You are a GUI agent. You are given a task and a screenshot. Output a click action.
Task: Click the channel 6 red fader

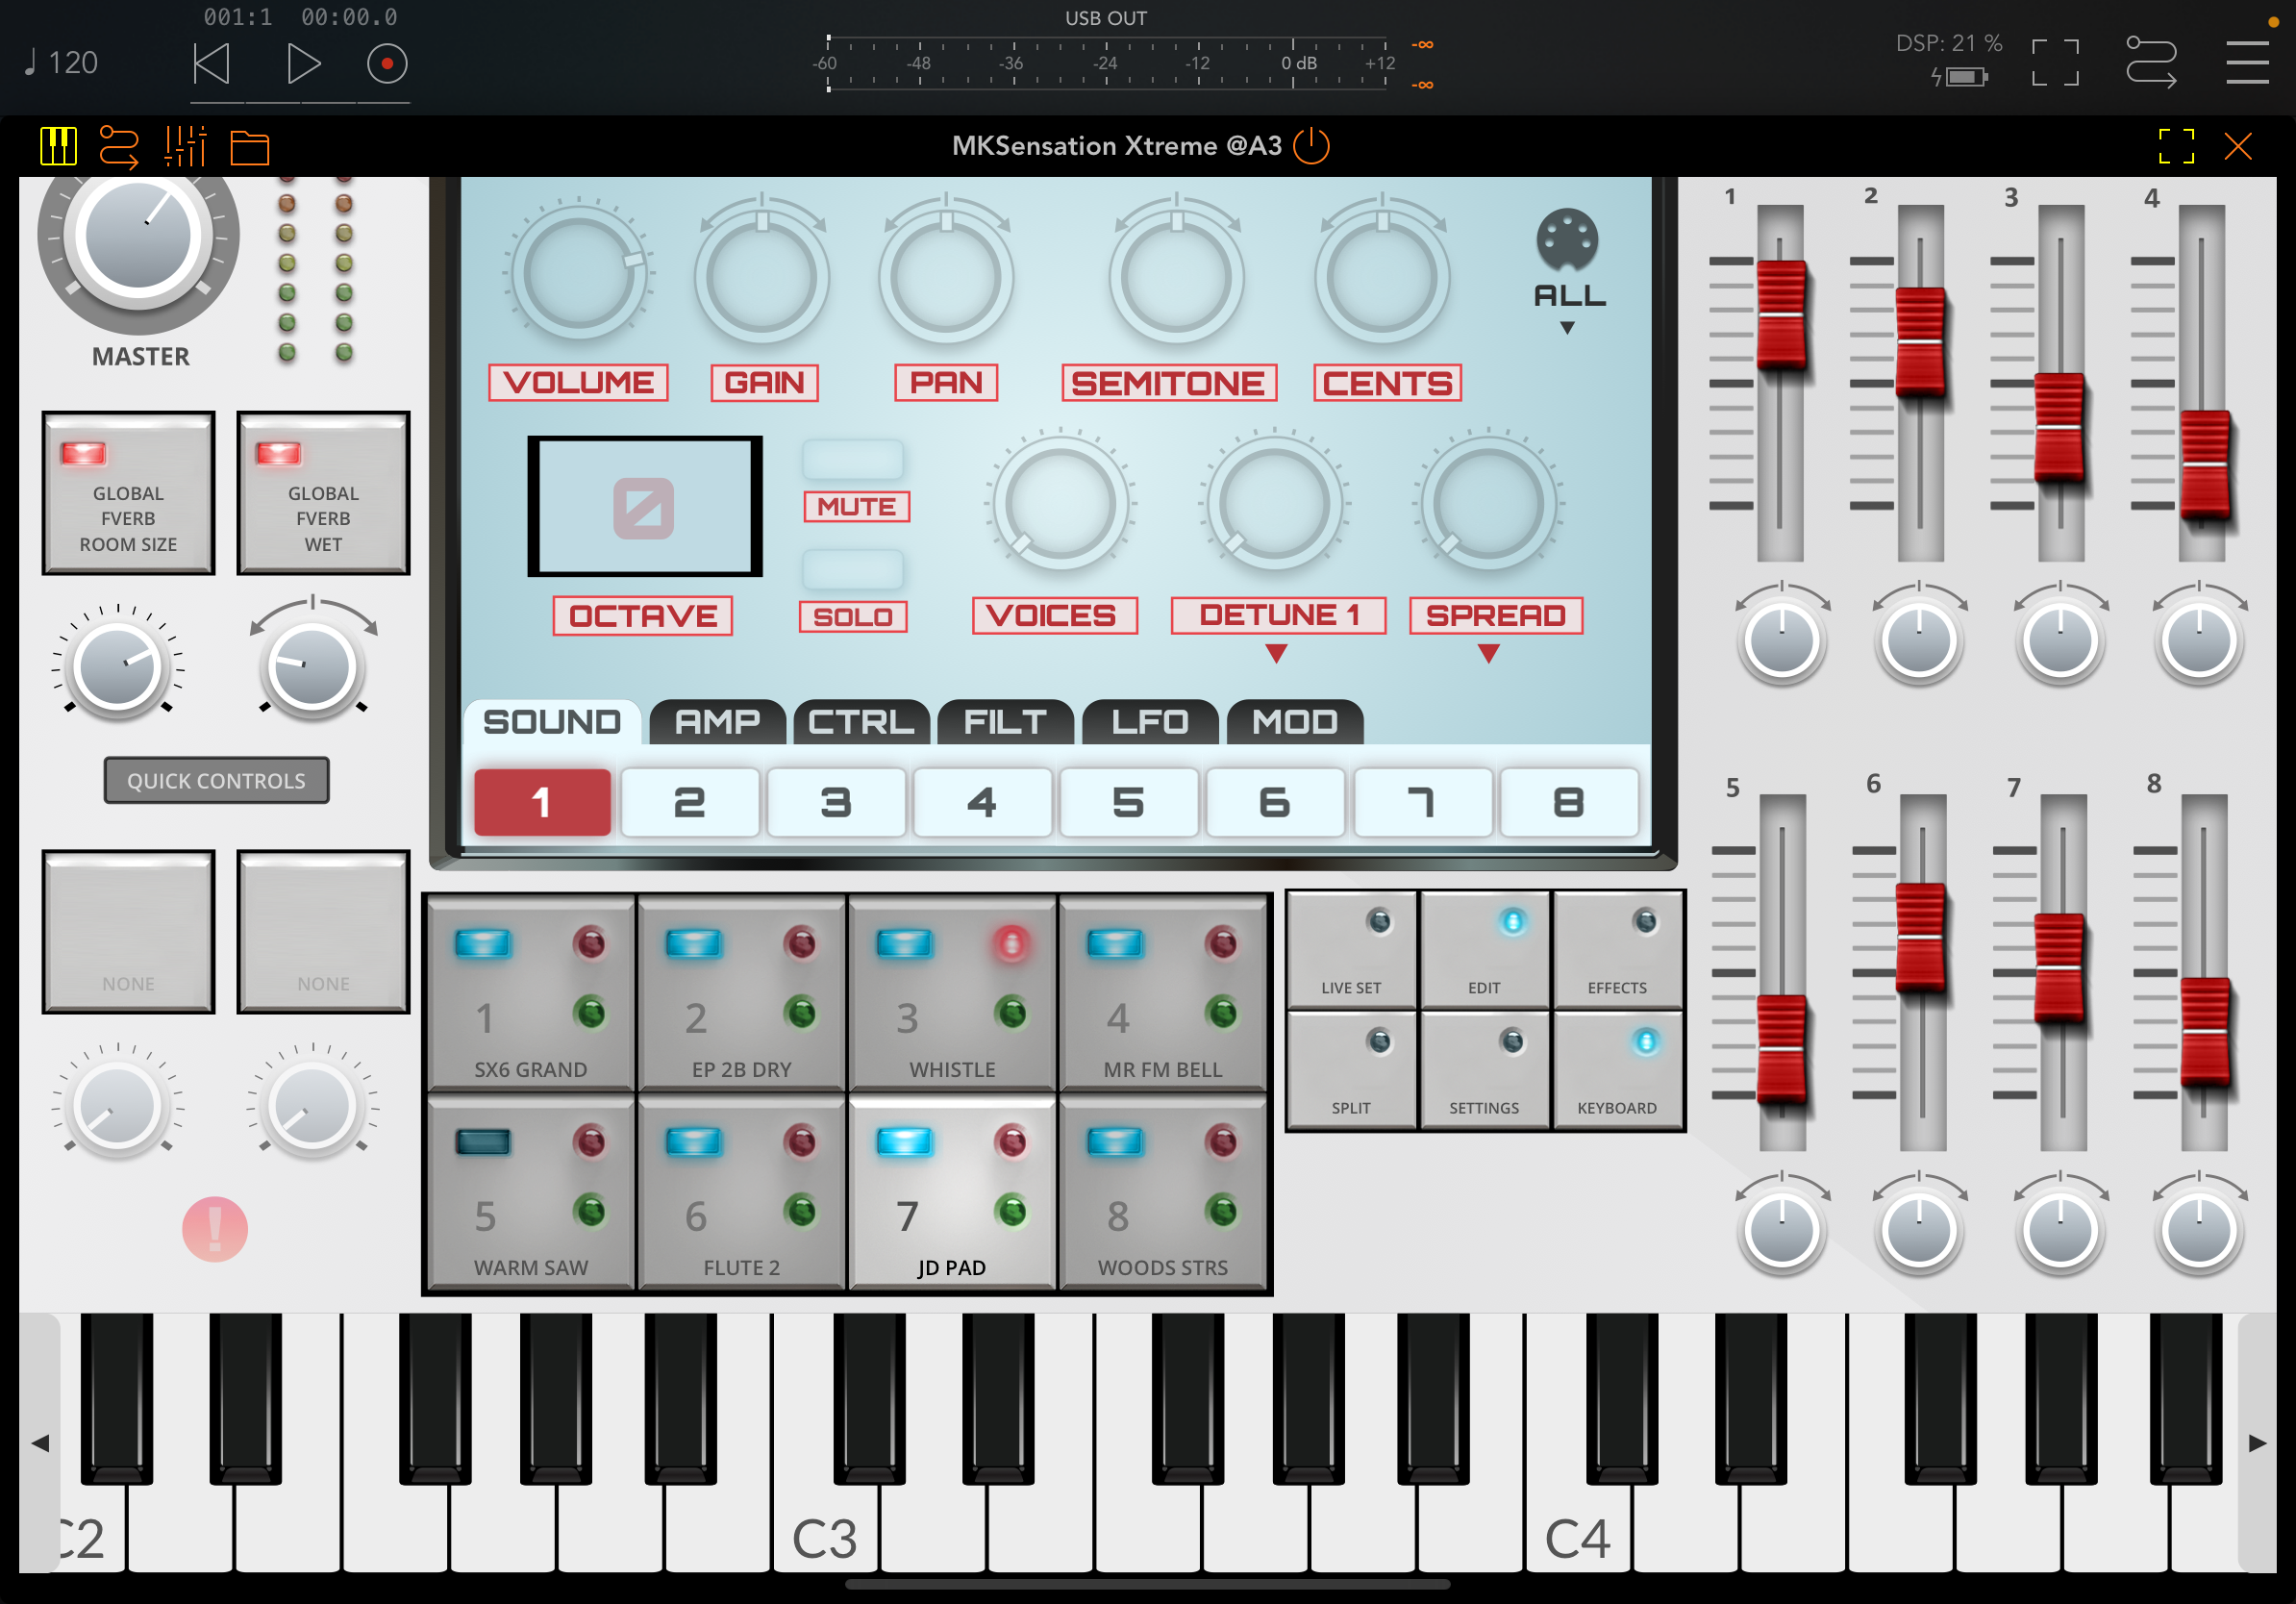pos(1921,937)
